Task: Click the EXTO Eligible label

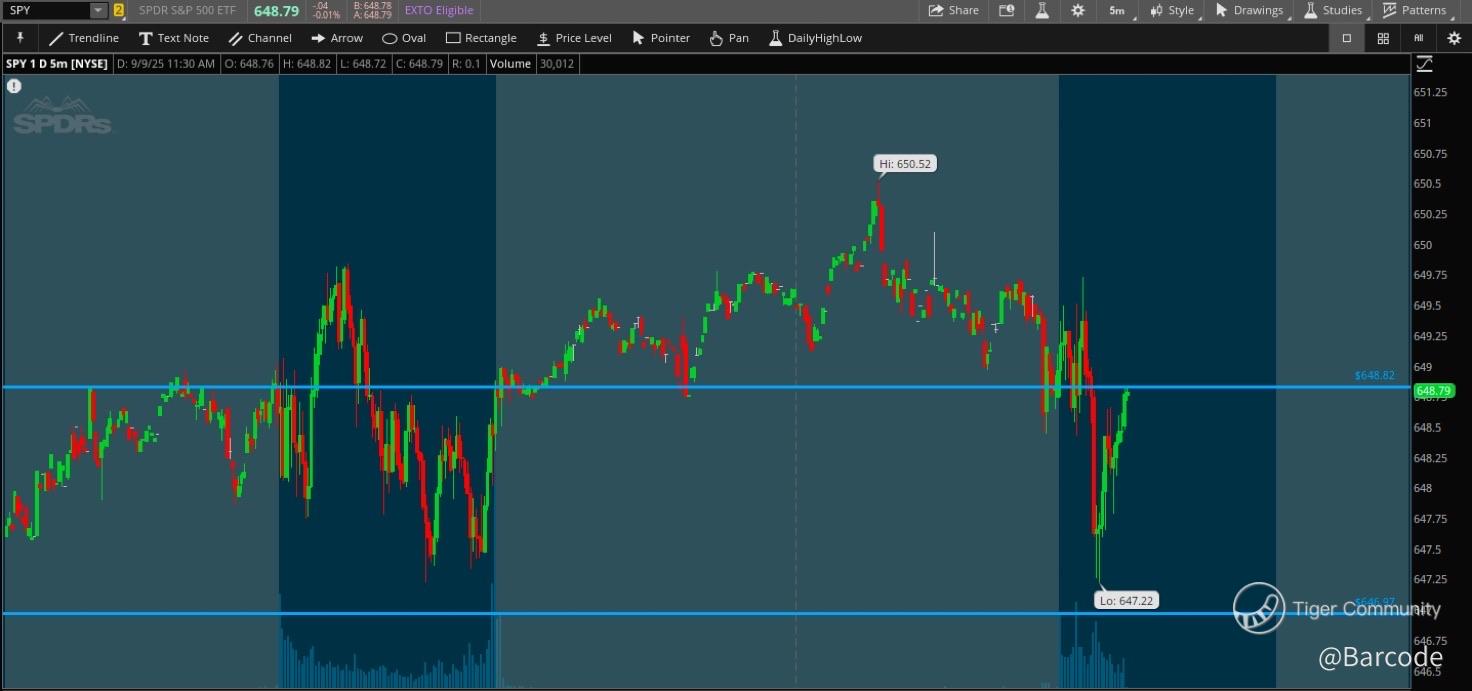Action: (439, 10)
